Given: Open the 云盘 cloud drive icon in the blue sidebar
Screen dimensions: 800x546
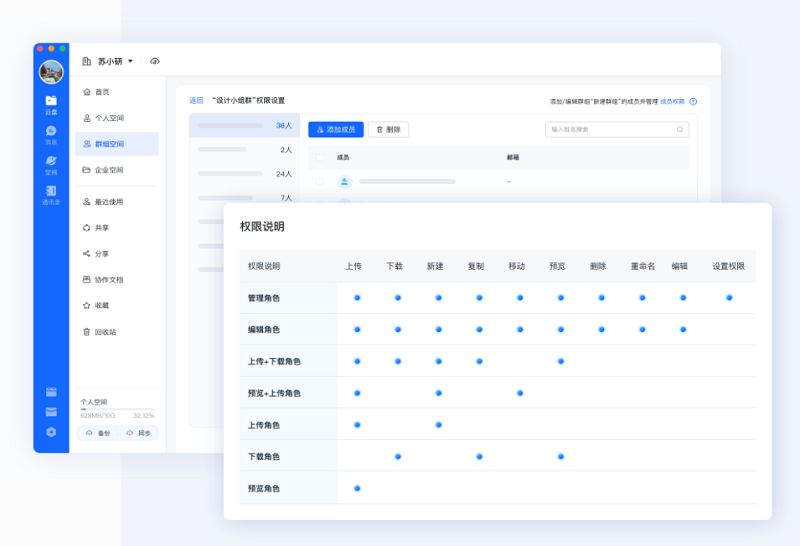Looking at the screenshot, I should 51,105.
